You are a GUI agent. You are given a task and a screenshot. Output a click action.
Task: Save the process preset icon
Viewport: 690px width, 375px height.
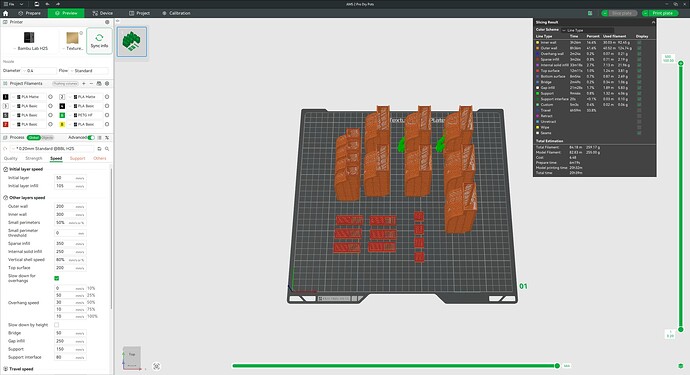[99, 149]
